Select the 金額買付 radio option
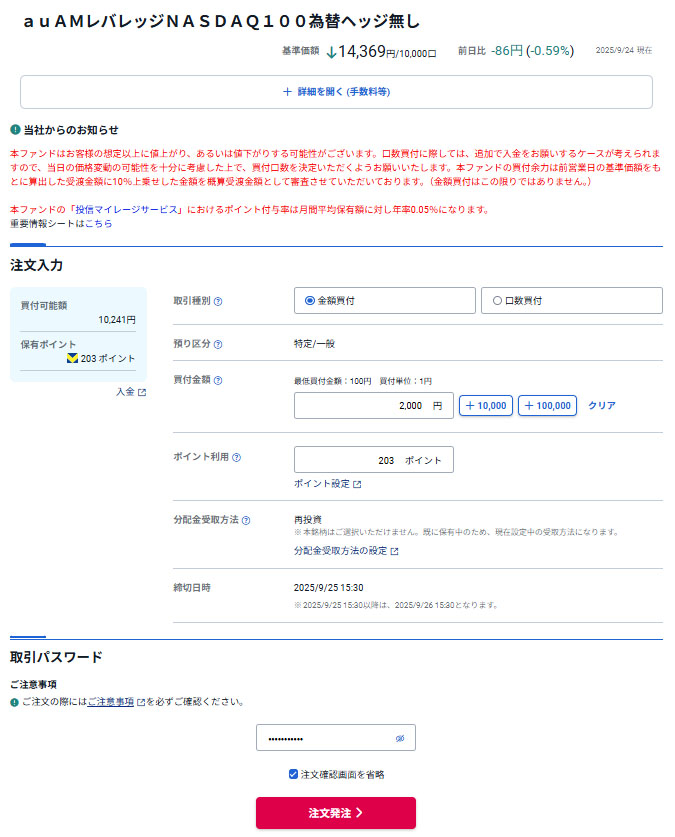The width and height of the screenshot is (675, 837). [310, 300]
